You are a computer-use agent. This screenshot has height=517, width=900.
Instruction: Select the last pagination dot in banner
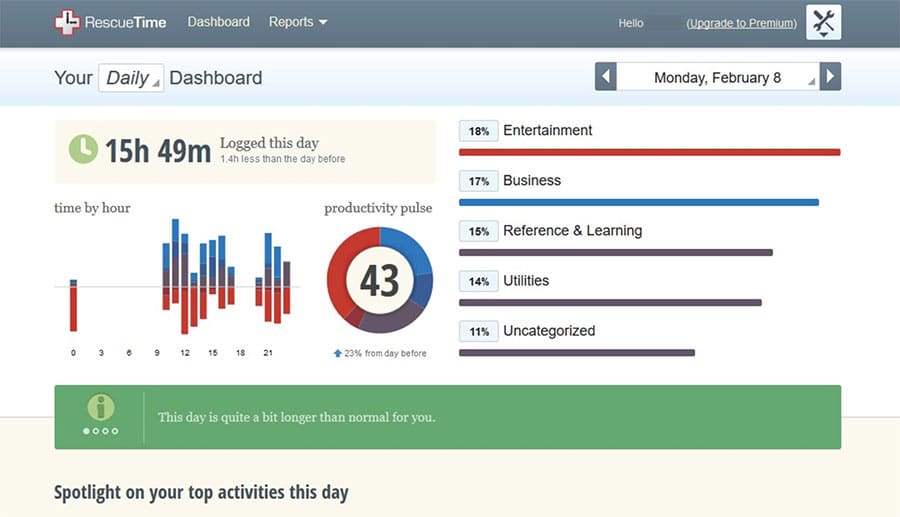tap(115, 431)
